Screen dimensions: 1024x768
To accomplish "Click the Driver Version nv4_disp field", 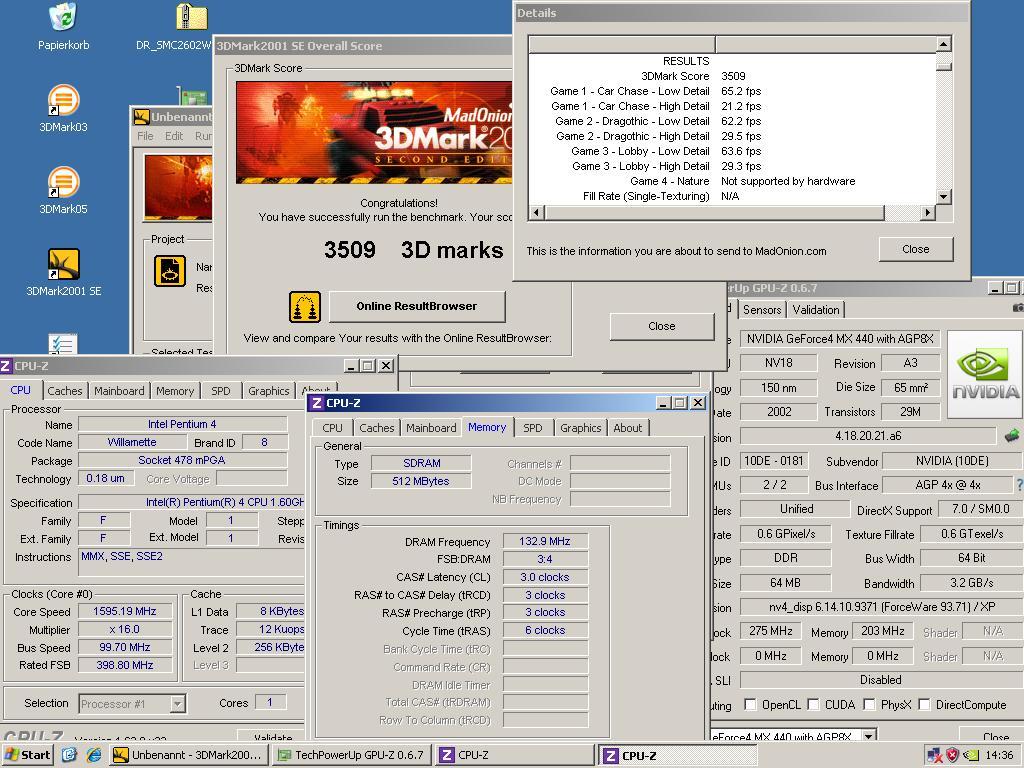I will click(881, 607).
